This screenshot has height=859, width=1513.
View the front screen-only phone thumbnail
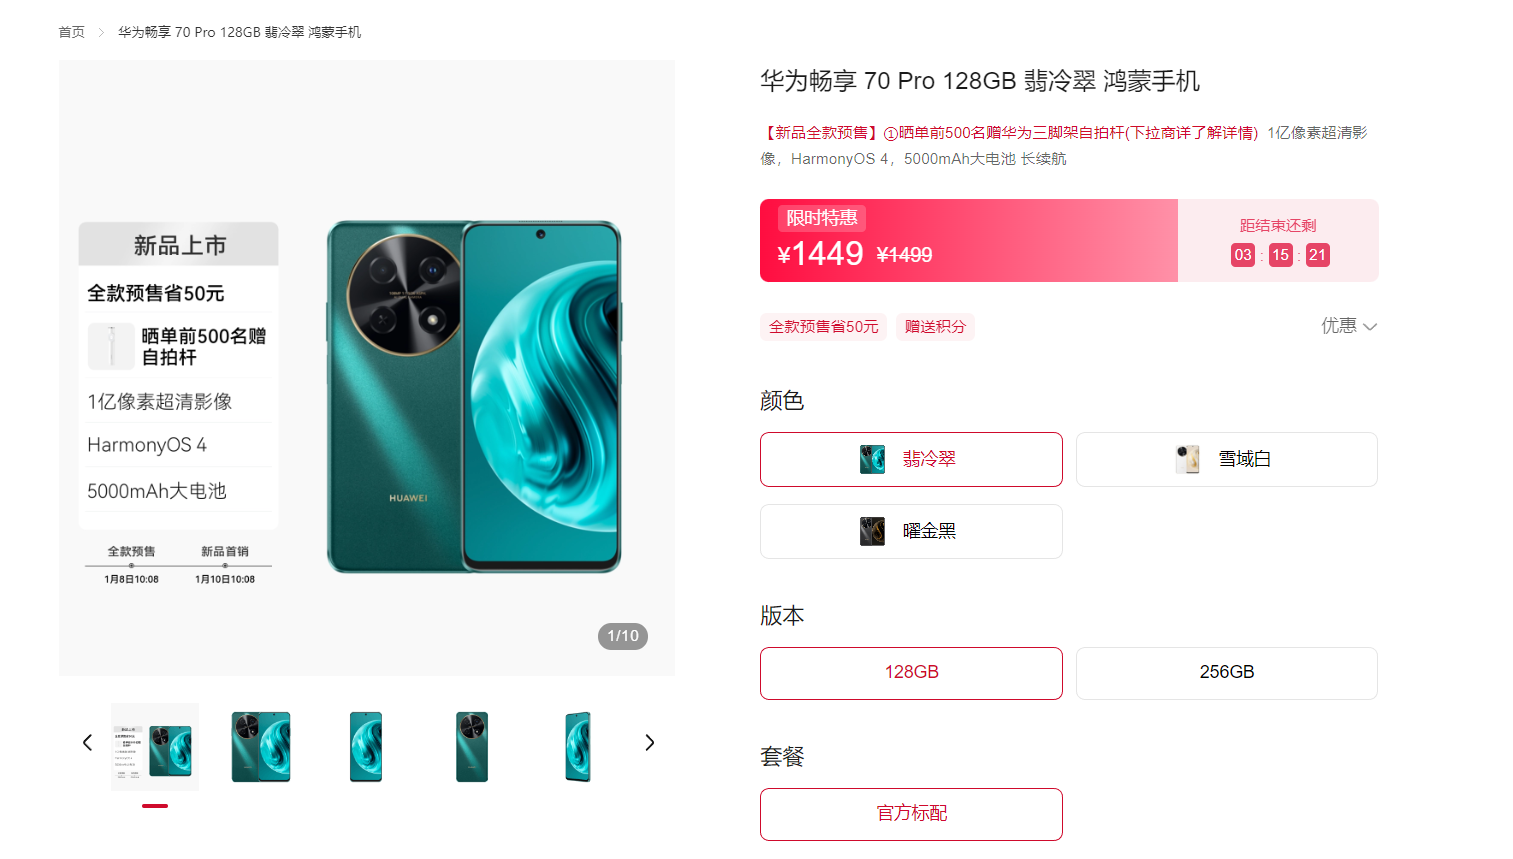click(x=366, y=747)
